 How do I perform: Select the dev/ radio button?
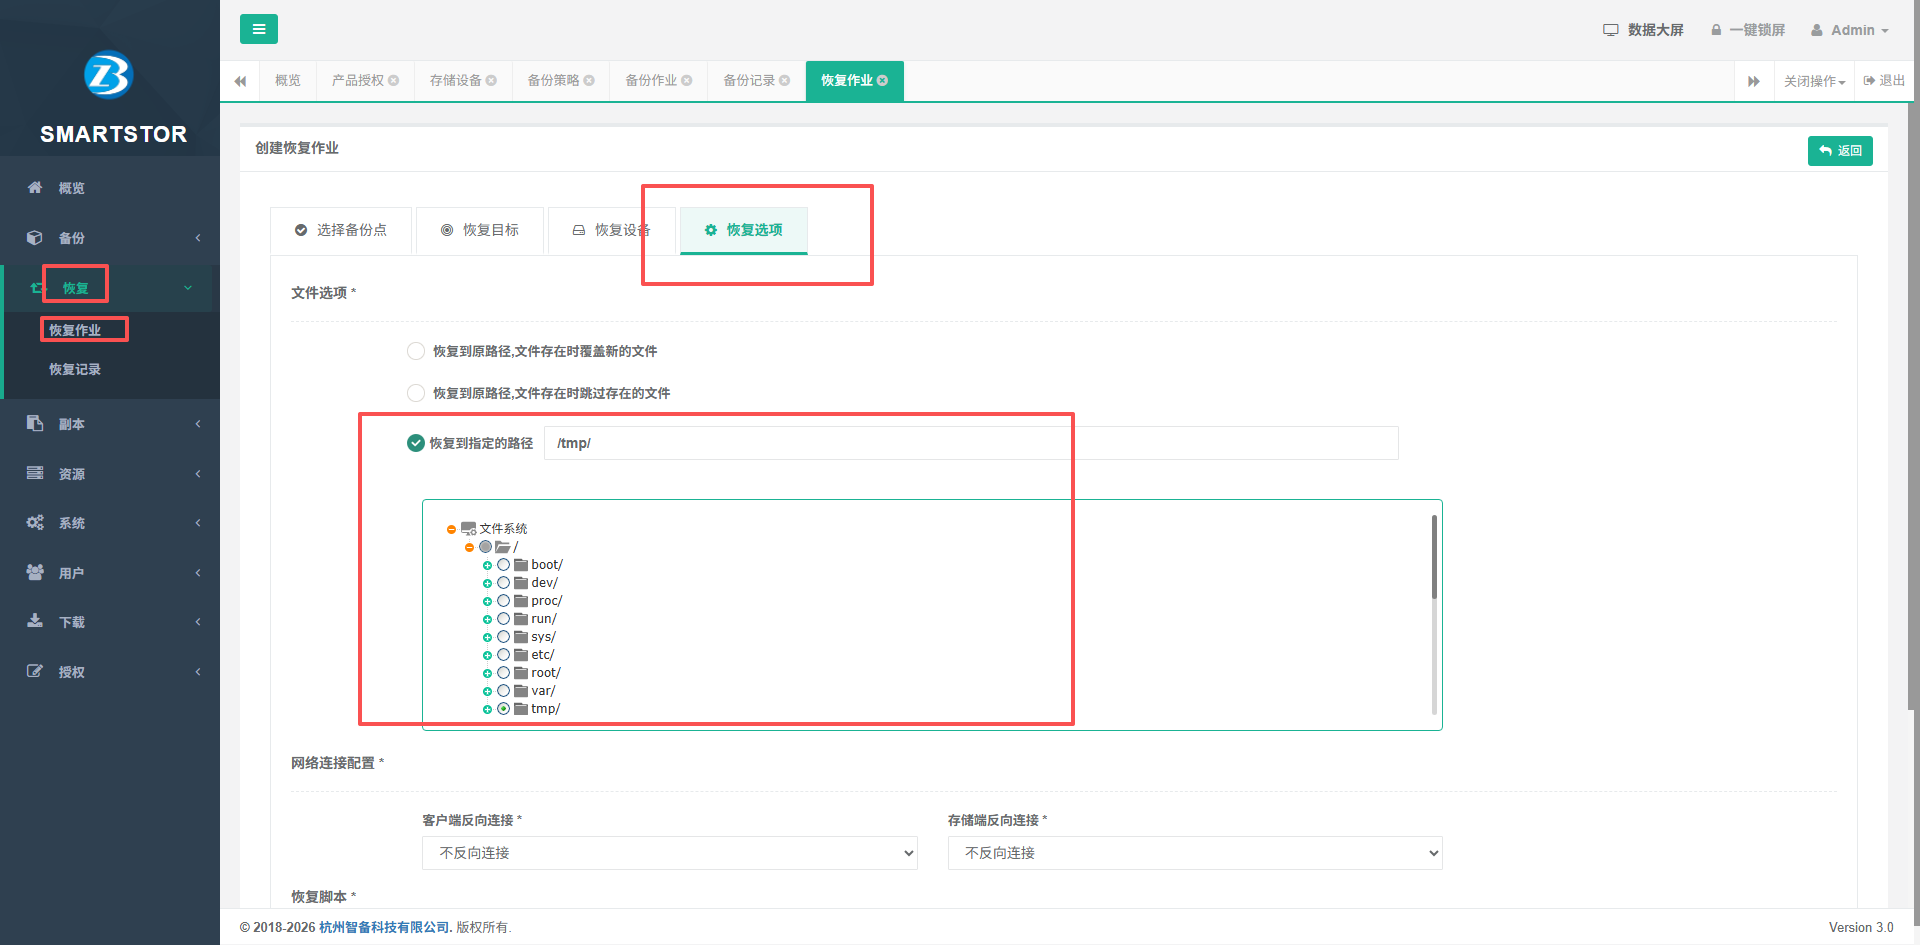[504, 583]
